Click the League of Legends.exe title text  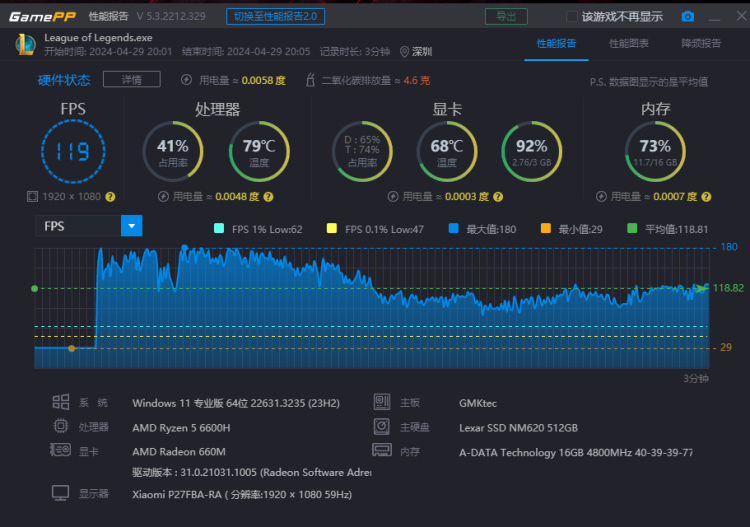[99, 38]
